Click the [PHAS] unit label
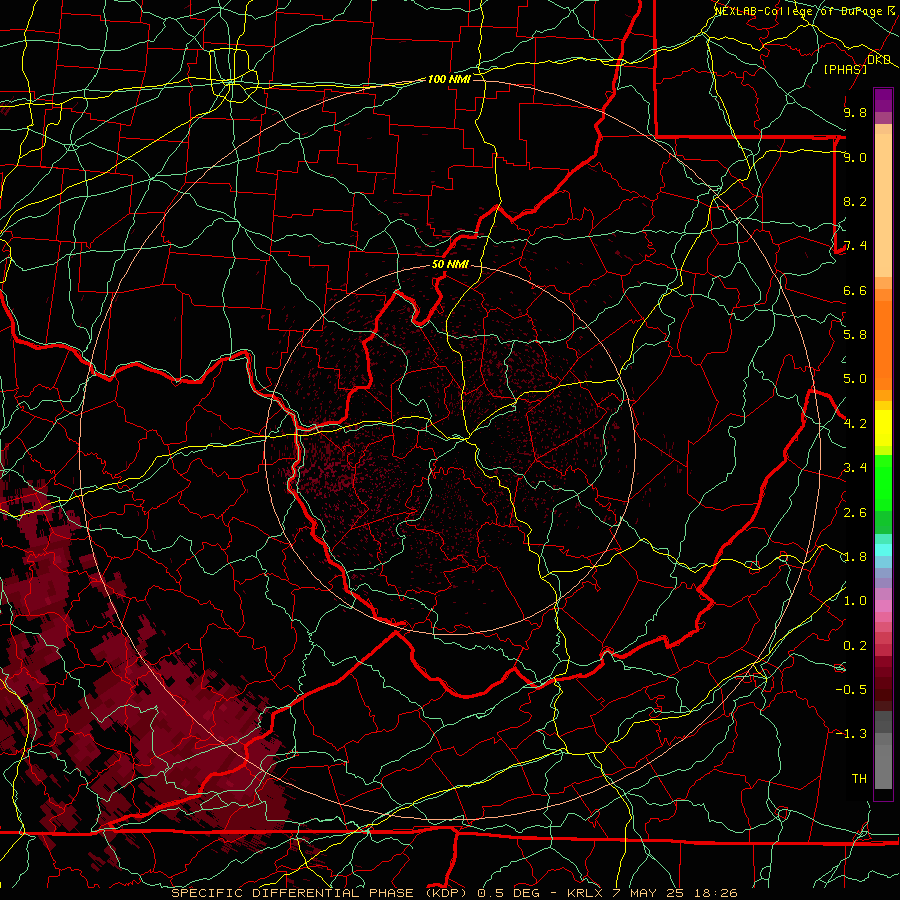 click(845, 69)
